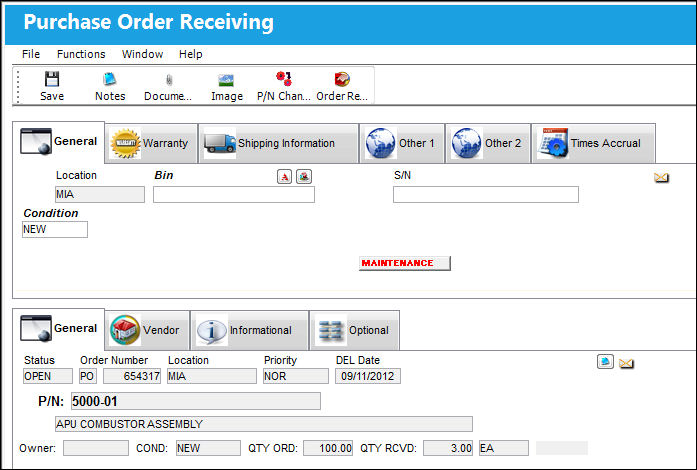Click the envelope icon in the order section
This screenshot has height=470, width=697.
(626, 364)
